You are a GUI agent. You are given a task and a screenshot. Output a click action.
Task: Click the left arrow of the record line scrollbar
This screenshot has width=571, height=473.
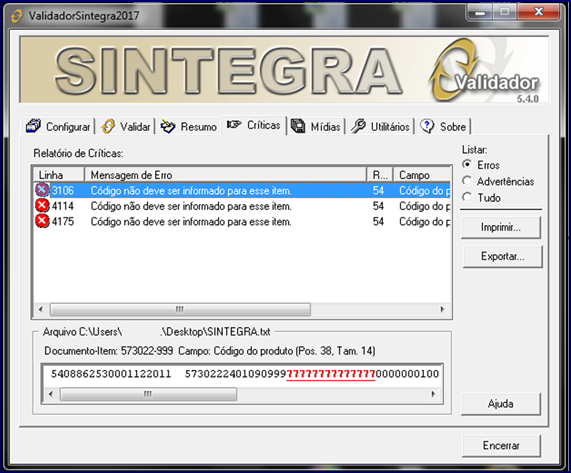point(51,394)
